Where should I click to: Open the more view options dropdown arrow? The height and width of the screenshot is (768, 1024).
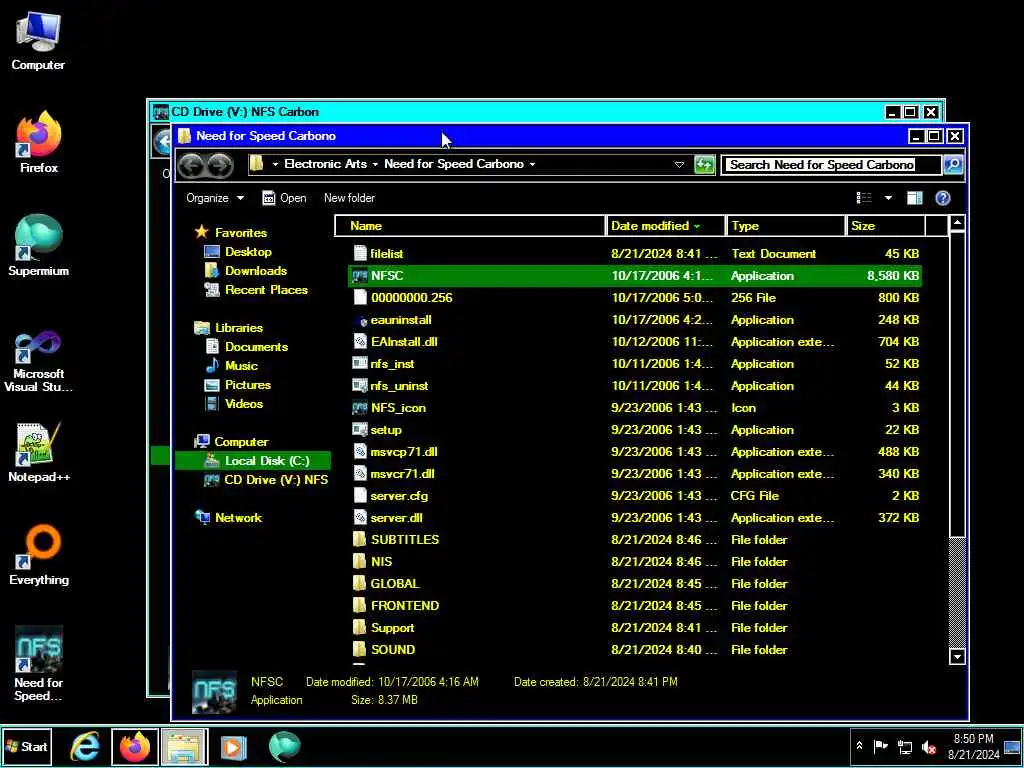click(x=888, y=198)
